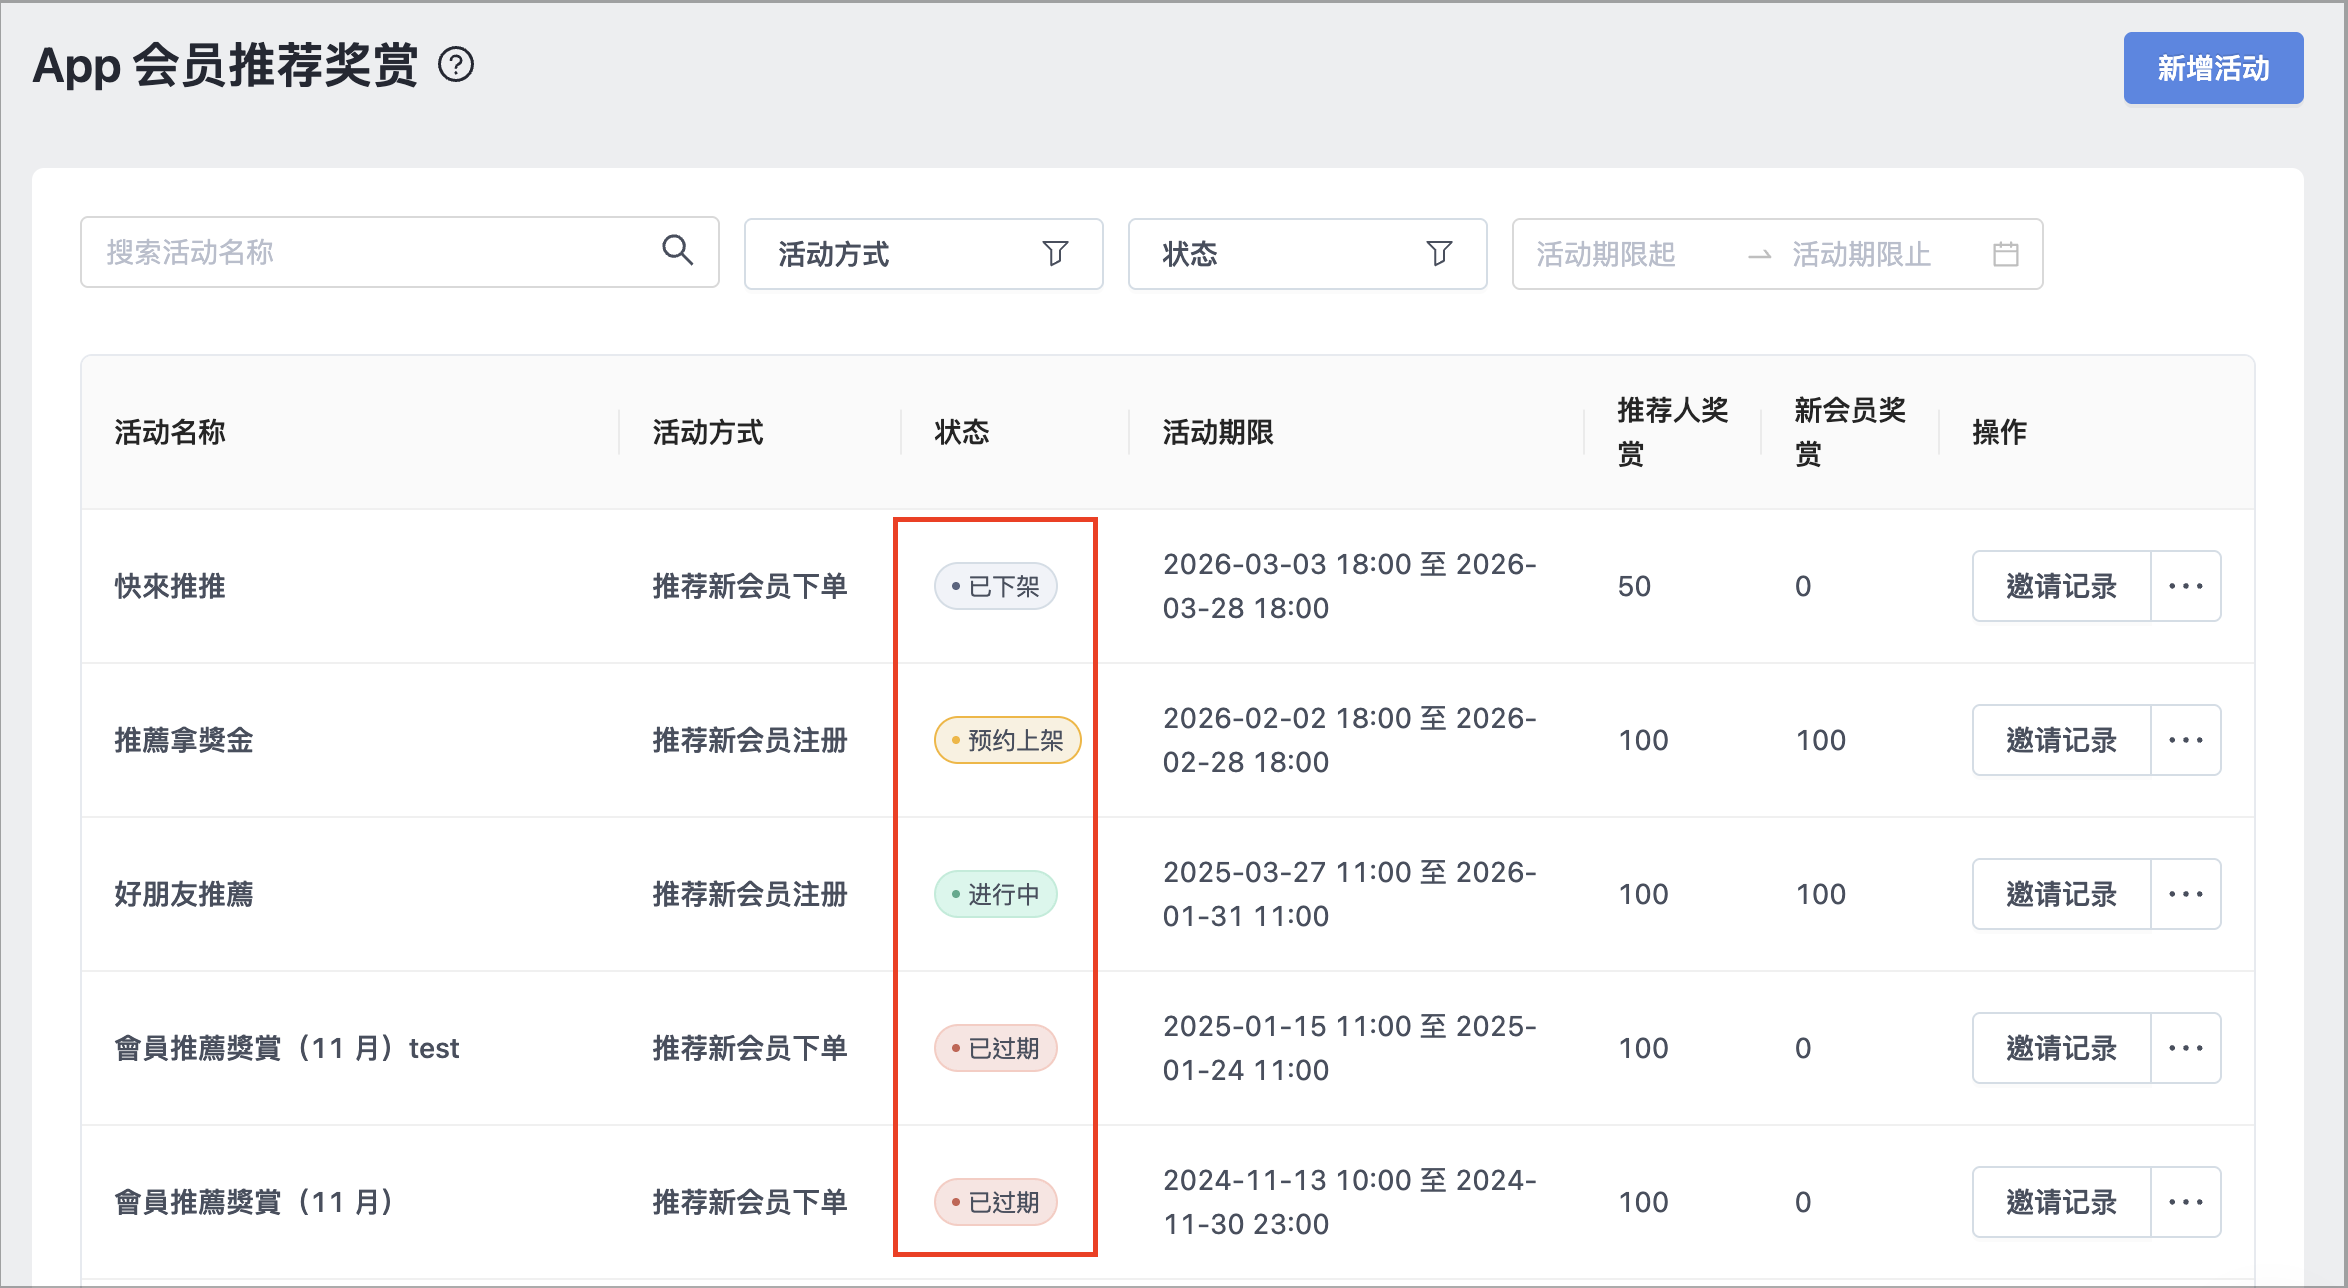
Task: Click the name 會員推薦獎賞（11 月）test
Action: point(287,1048)
